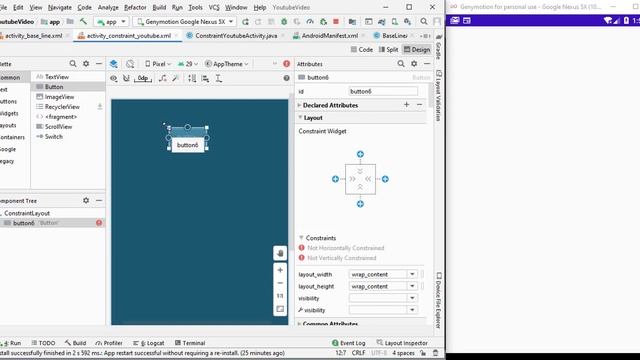Collapse the Layout section
This screenshot has height=360, width=640.
300,118
